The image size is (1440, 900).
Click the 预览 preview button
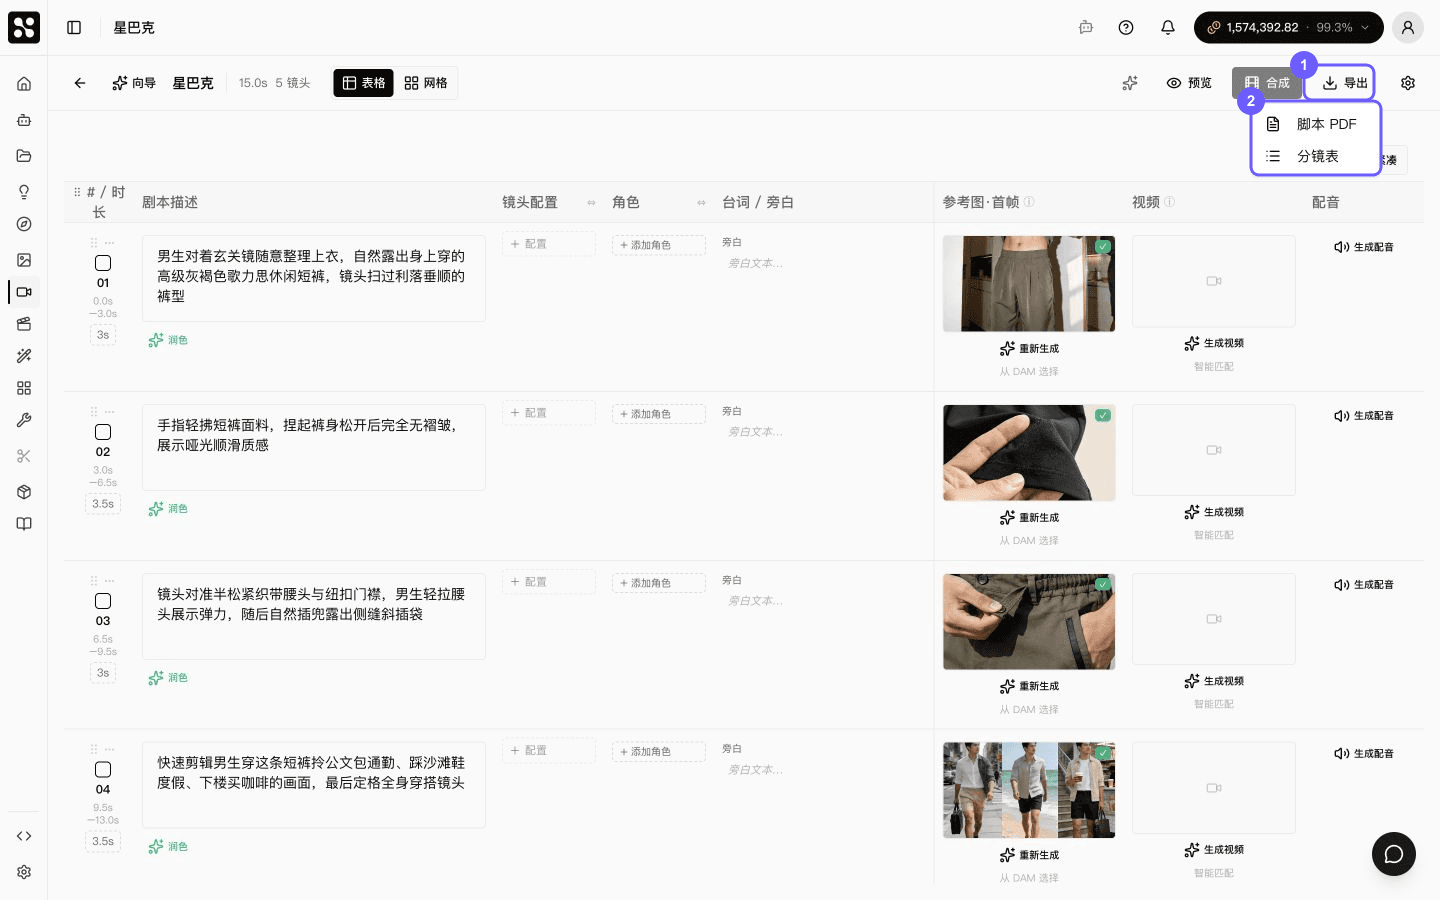[1189, 83]
